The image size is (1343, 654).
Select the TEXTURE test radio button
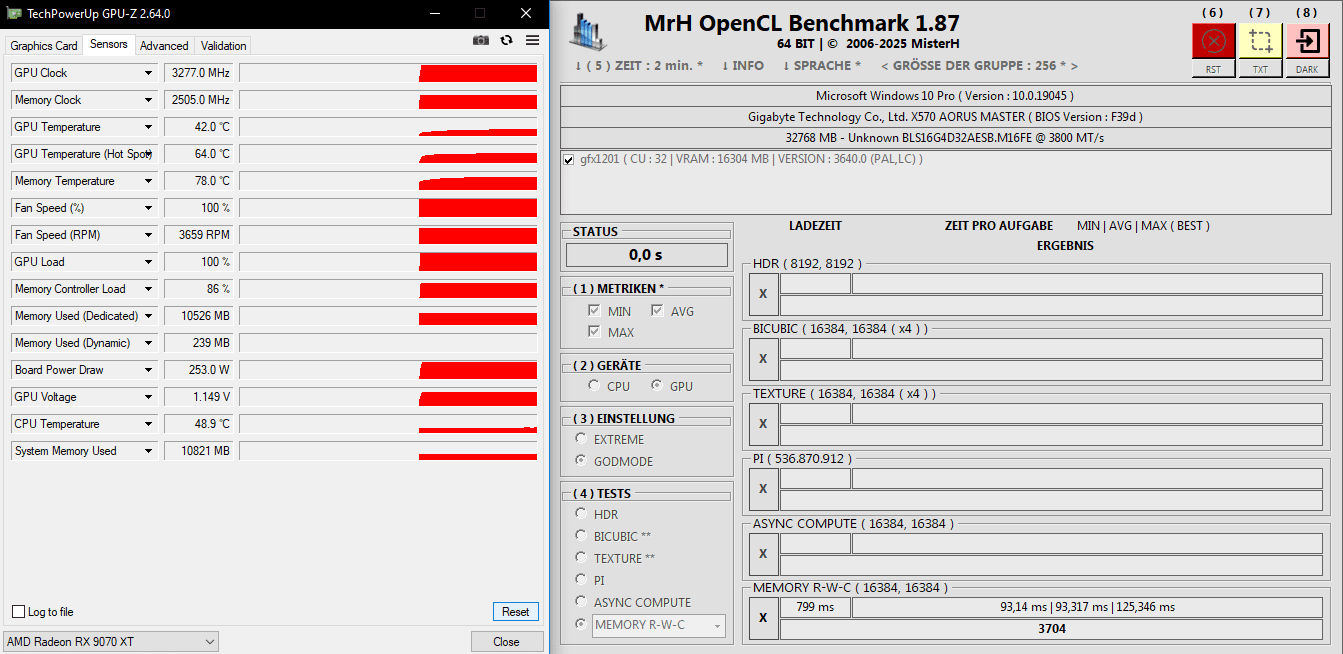[581, 558]
